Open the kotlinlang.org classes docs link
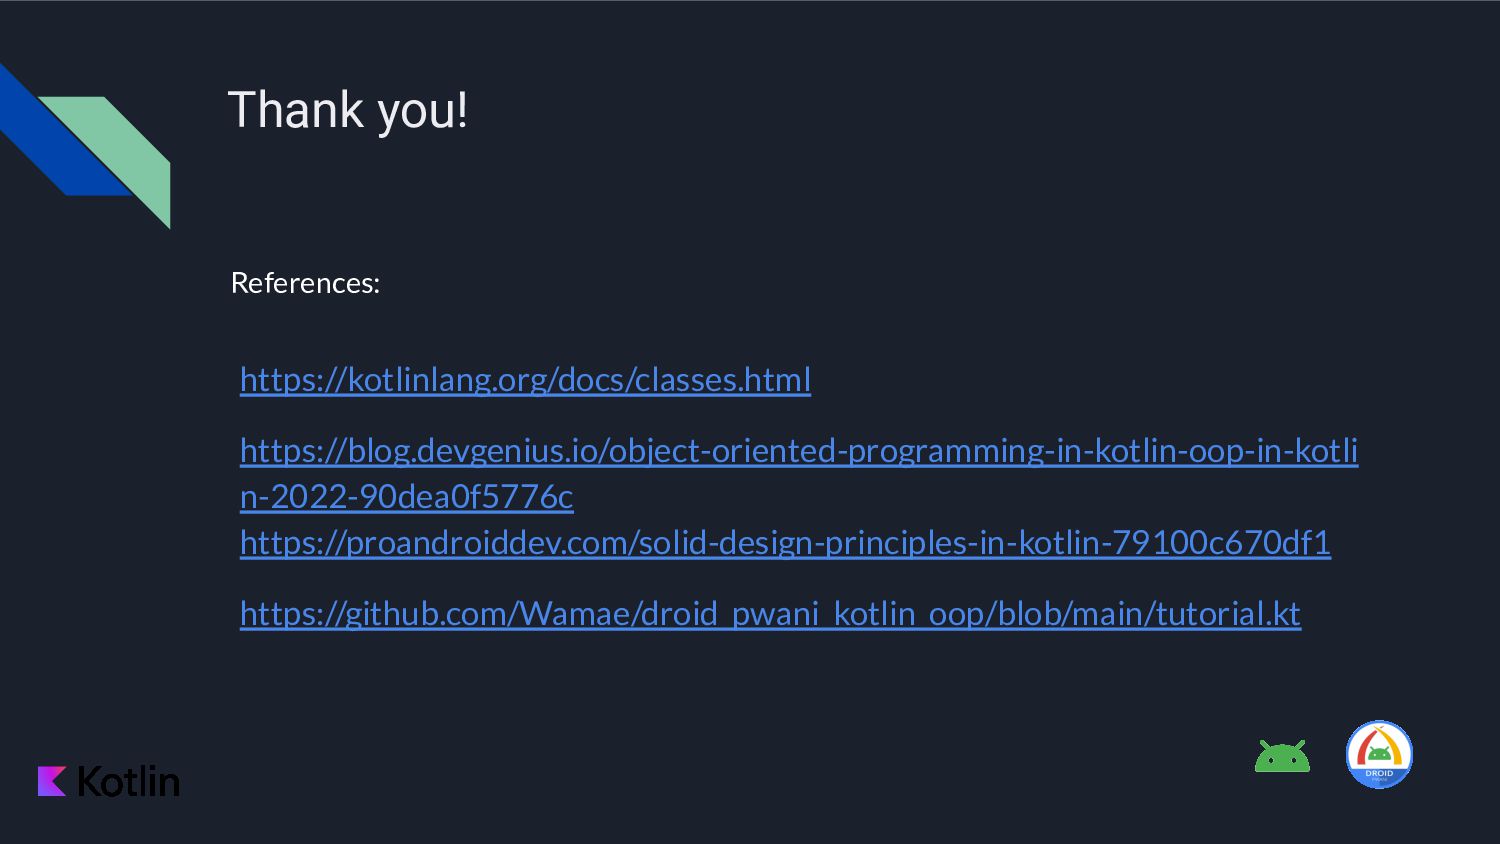The height and width of the screenshot is (844, 1500). (525, 380)
